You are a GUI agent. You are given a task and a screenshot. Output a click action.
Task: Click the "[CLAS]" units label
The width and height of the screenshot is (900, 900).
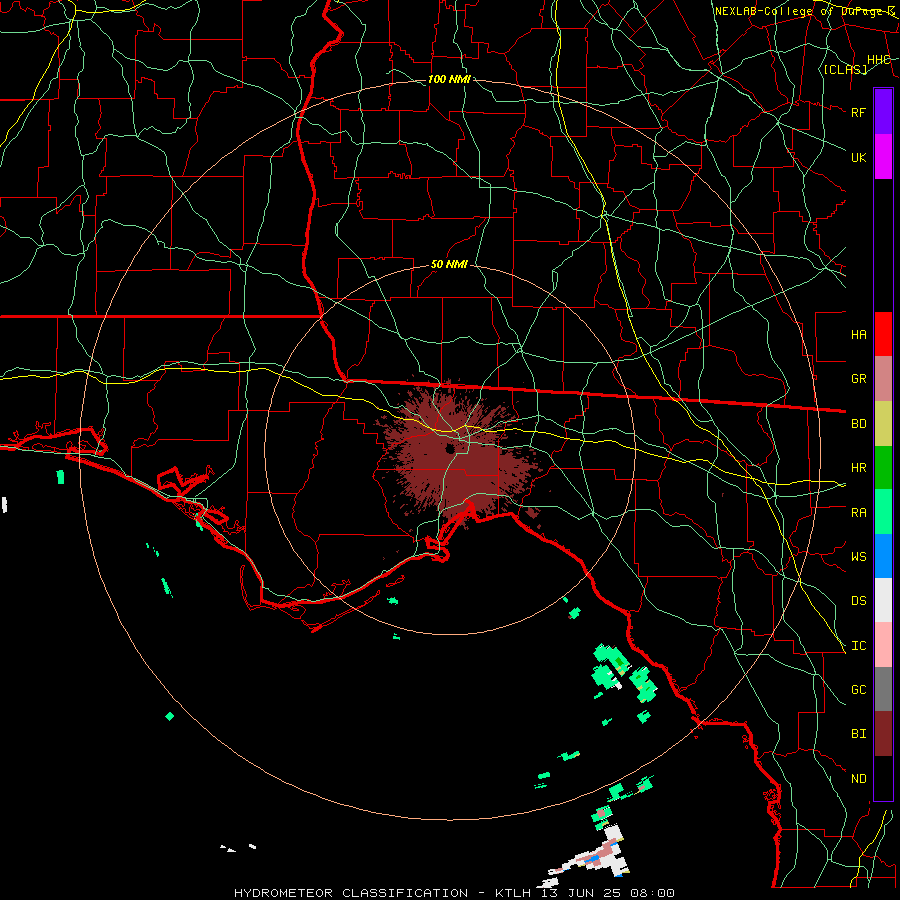coord(845,69)
